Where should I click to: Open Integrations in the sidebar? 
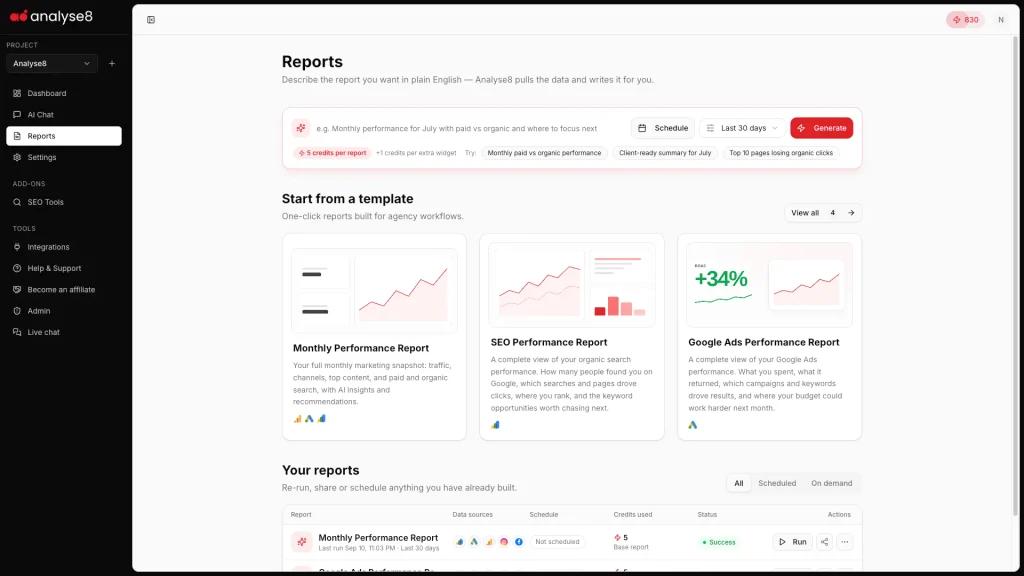point(63,247)
